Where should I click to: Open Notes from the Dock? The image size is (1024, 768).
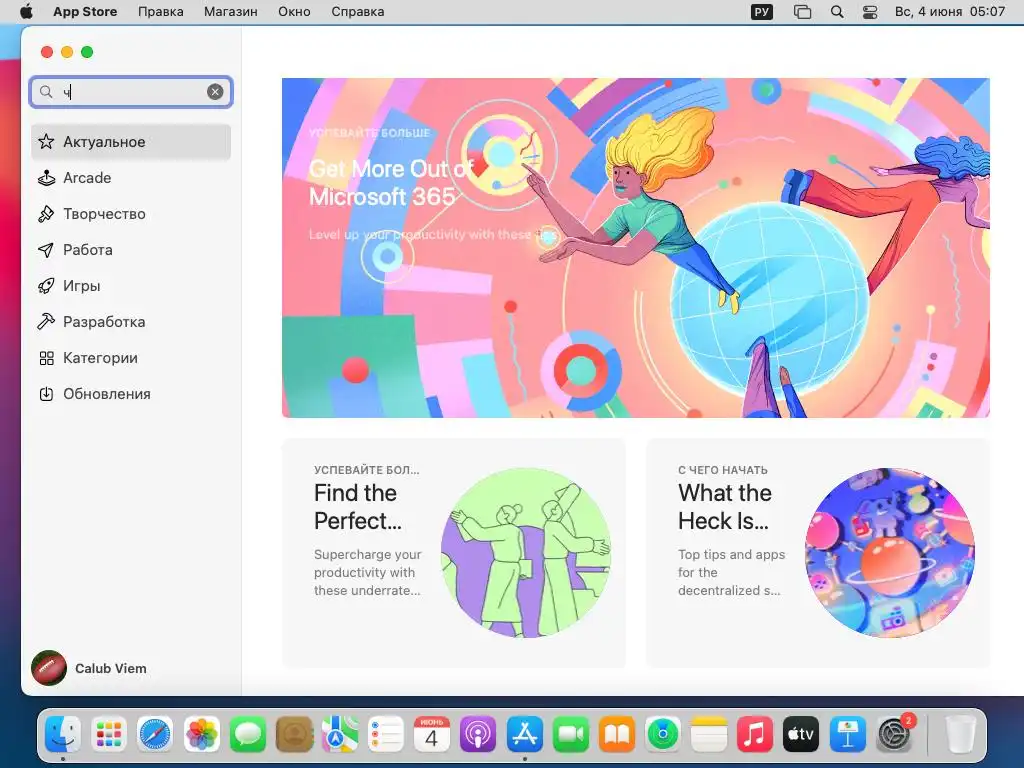(709, 735)
